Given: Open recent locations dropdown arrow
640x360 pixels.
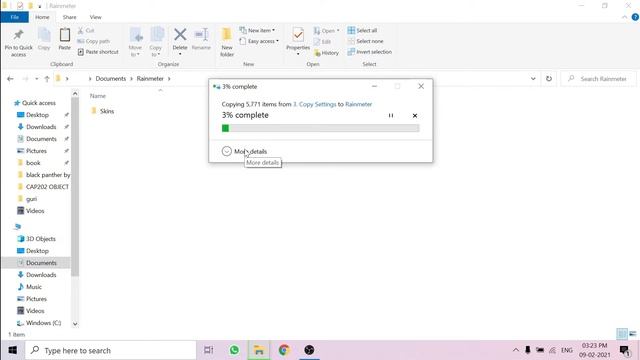Looking at the screenshot, I should tap(36, 79).
